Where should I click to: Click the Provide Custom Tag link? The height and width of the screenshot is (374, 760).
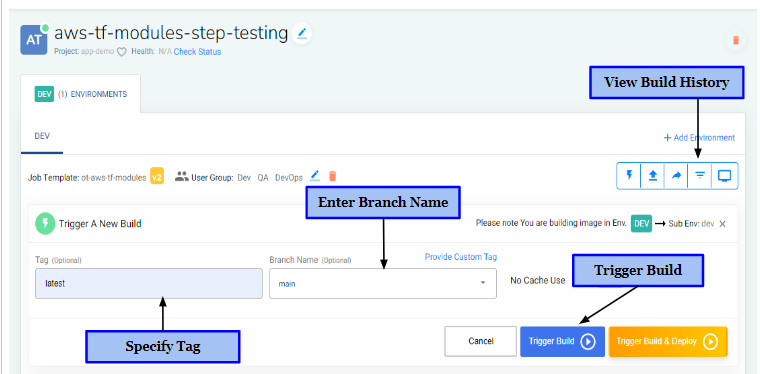461,257
